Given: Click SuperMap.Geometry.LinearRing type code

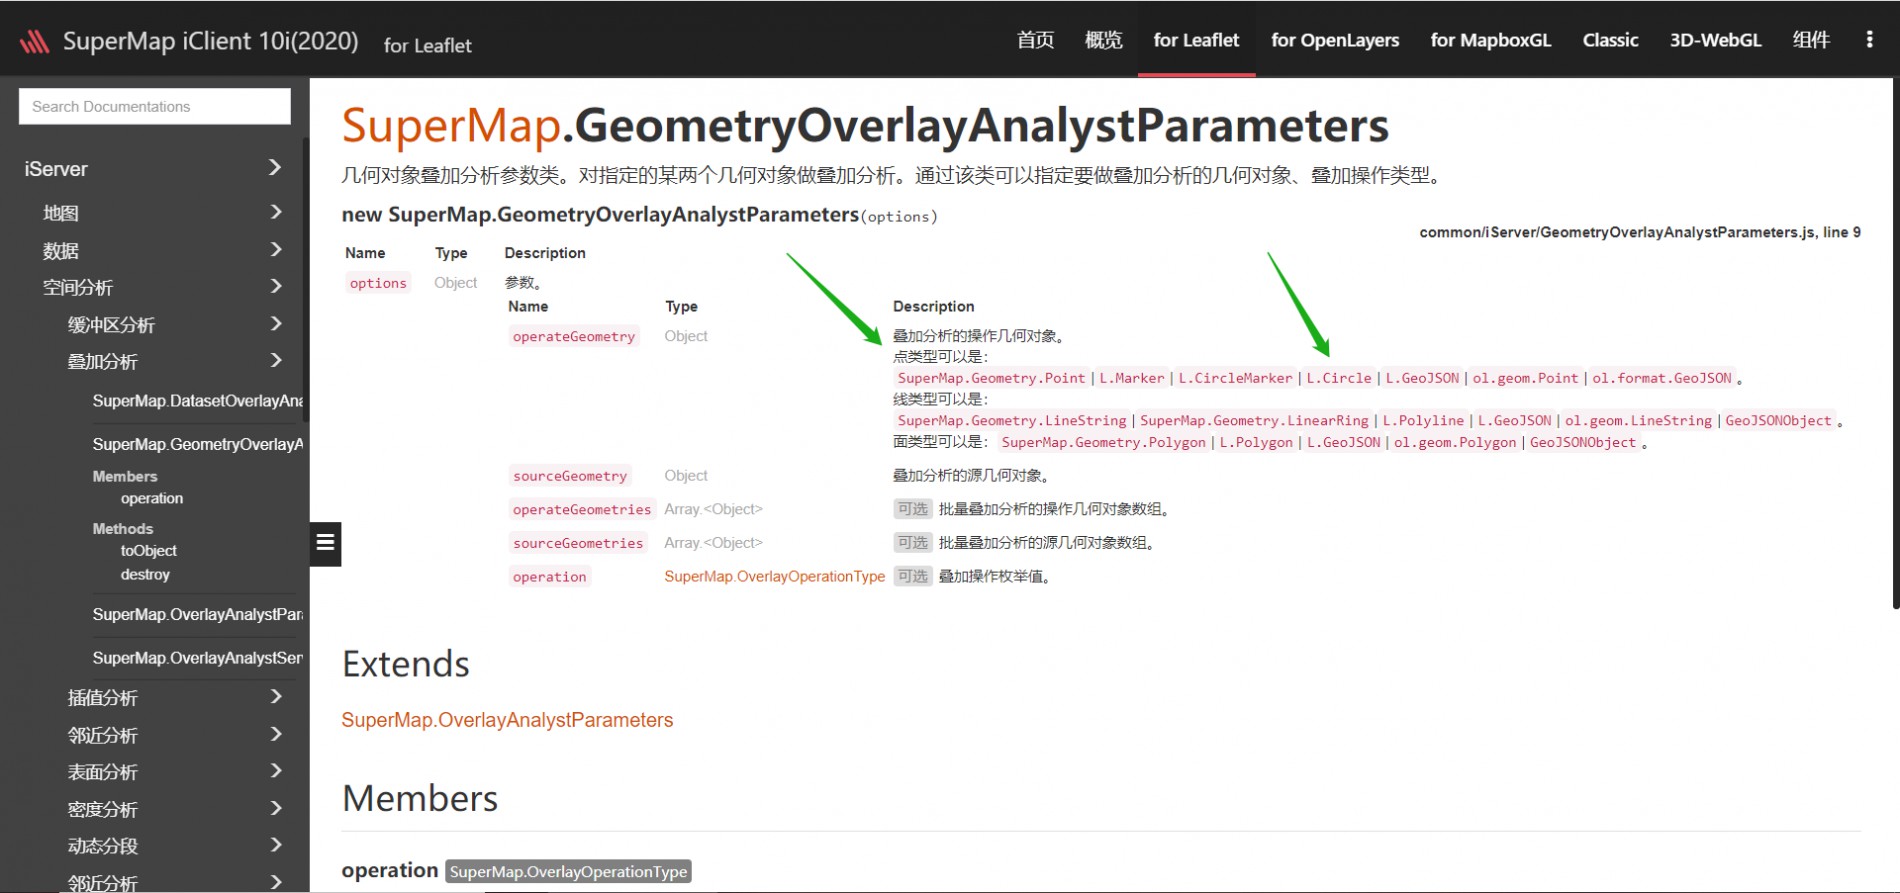Looking at the screenshot, I should point(1254,421).
